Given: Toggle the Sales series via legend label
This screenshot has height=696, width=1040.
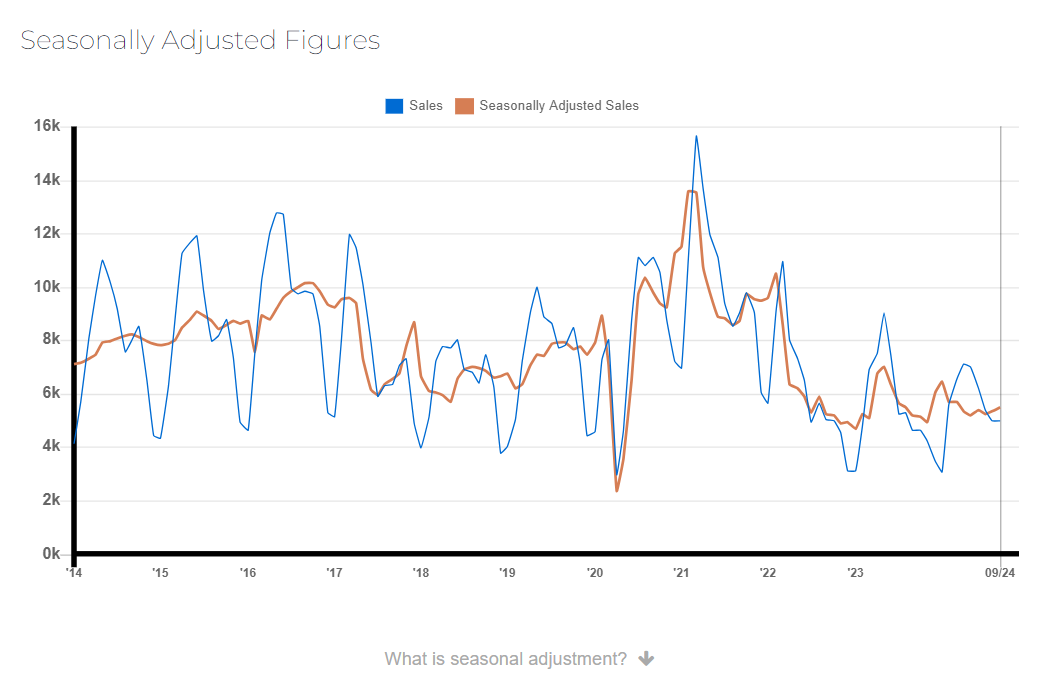Looking at the screenshot, I should [x=426, y=105].
